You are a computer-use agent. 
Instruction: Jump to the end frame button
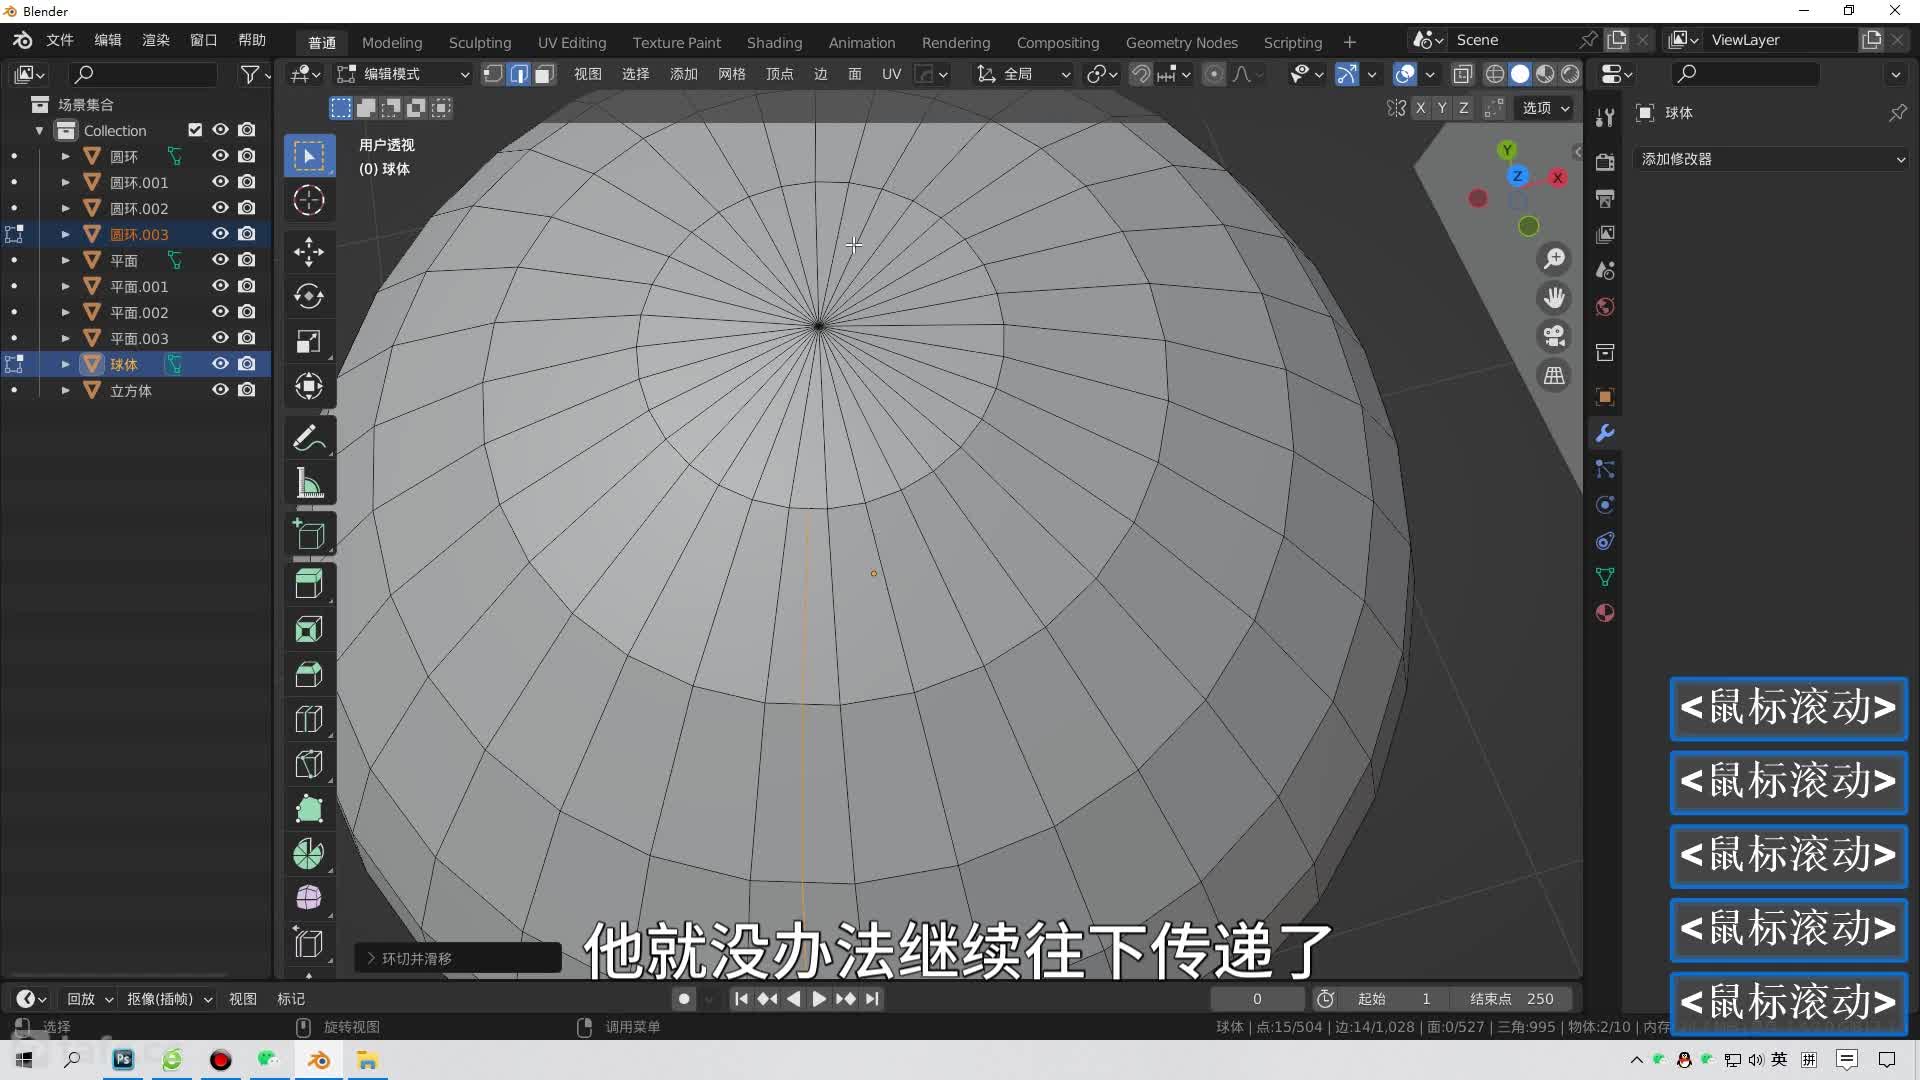873,999
